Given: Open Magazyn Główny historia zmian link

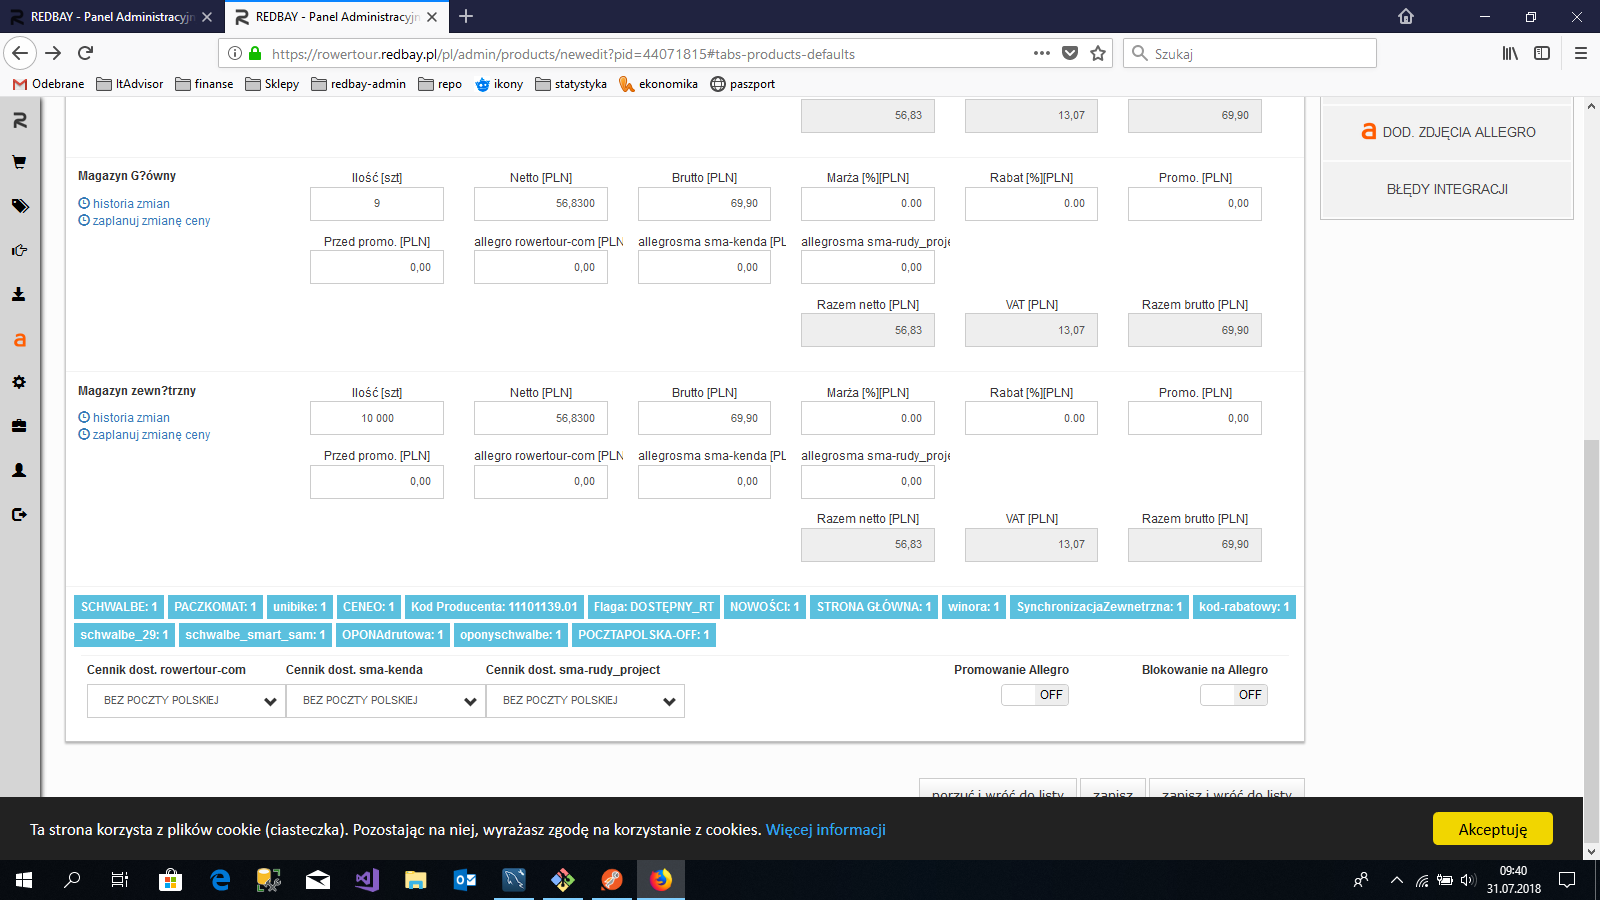Looking at the screenshot, I should coord(131,203).
